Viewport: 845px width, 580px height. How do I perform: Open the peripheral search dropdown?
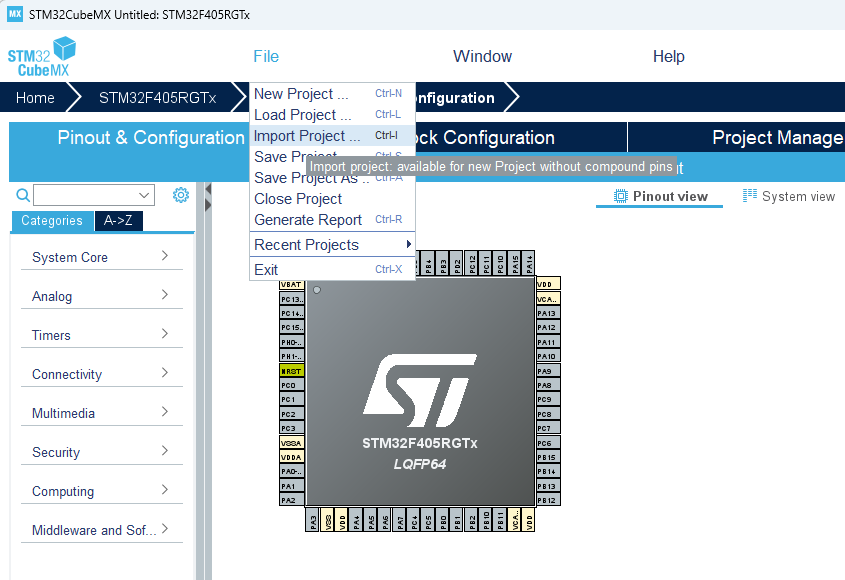pos(144,195)
